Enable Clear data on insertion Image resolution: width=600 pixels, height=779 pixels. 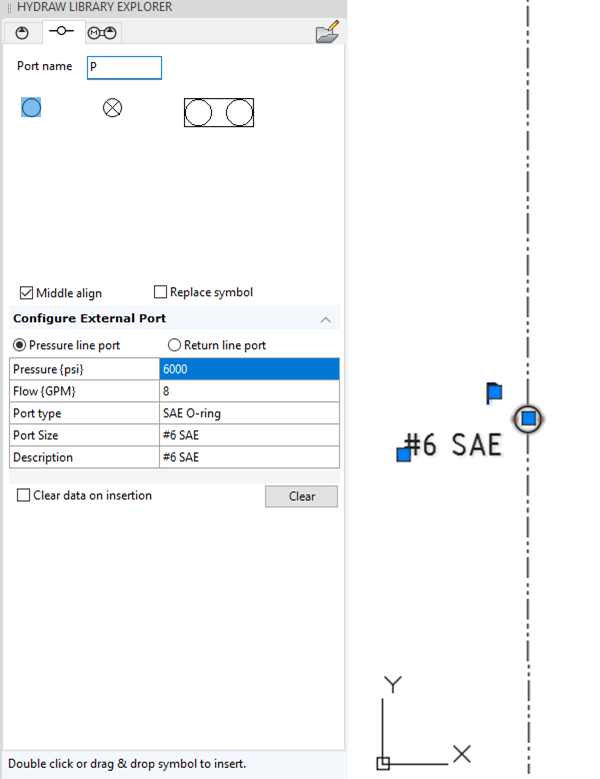(x=24, y=495)
